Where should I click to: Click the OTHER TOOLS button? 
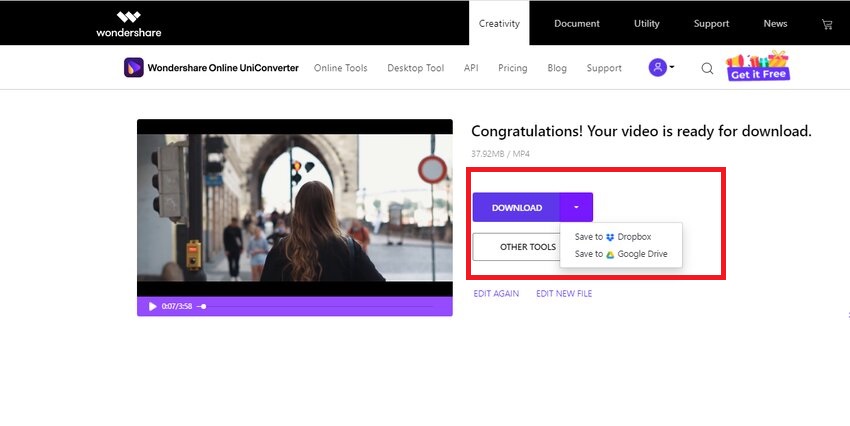click(x=517, y=247)
